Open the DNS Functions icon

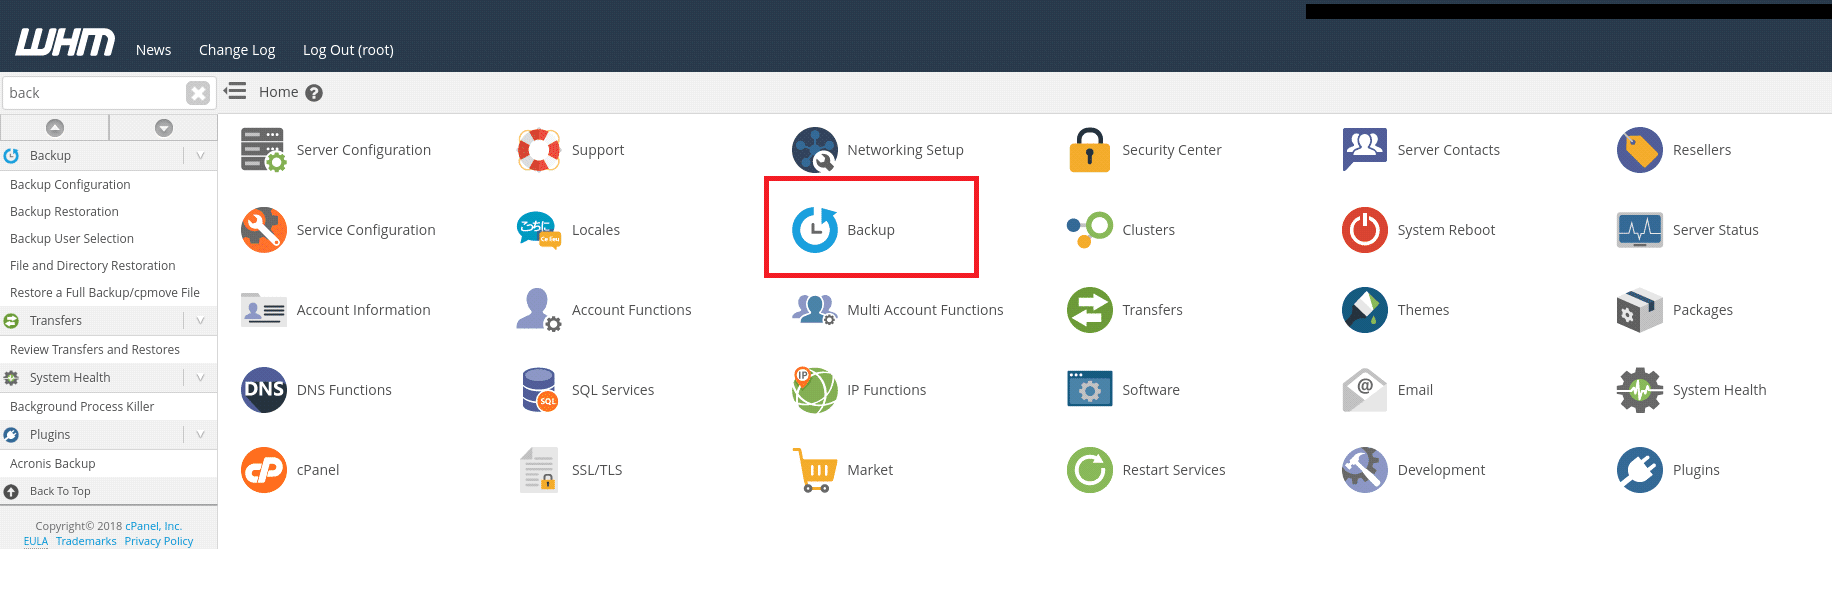pyautogui.click(x=264, y=390)
